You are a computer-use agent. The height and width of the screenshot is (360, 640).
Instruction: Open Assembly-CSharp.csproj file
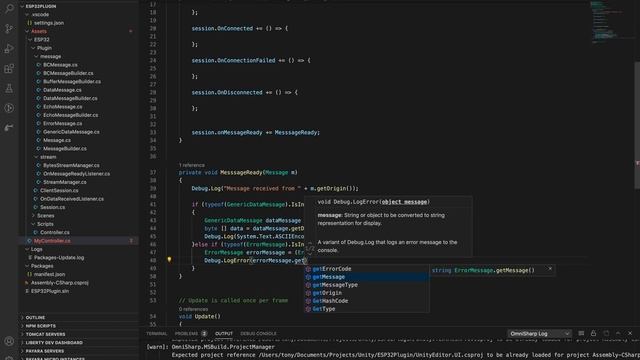point(60,282)
